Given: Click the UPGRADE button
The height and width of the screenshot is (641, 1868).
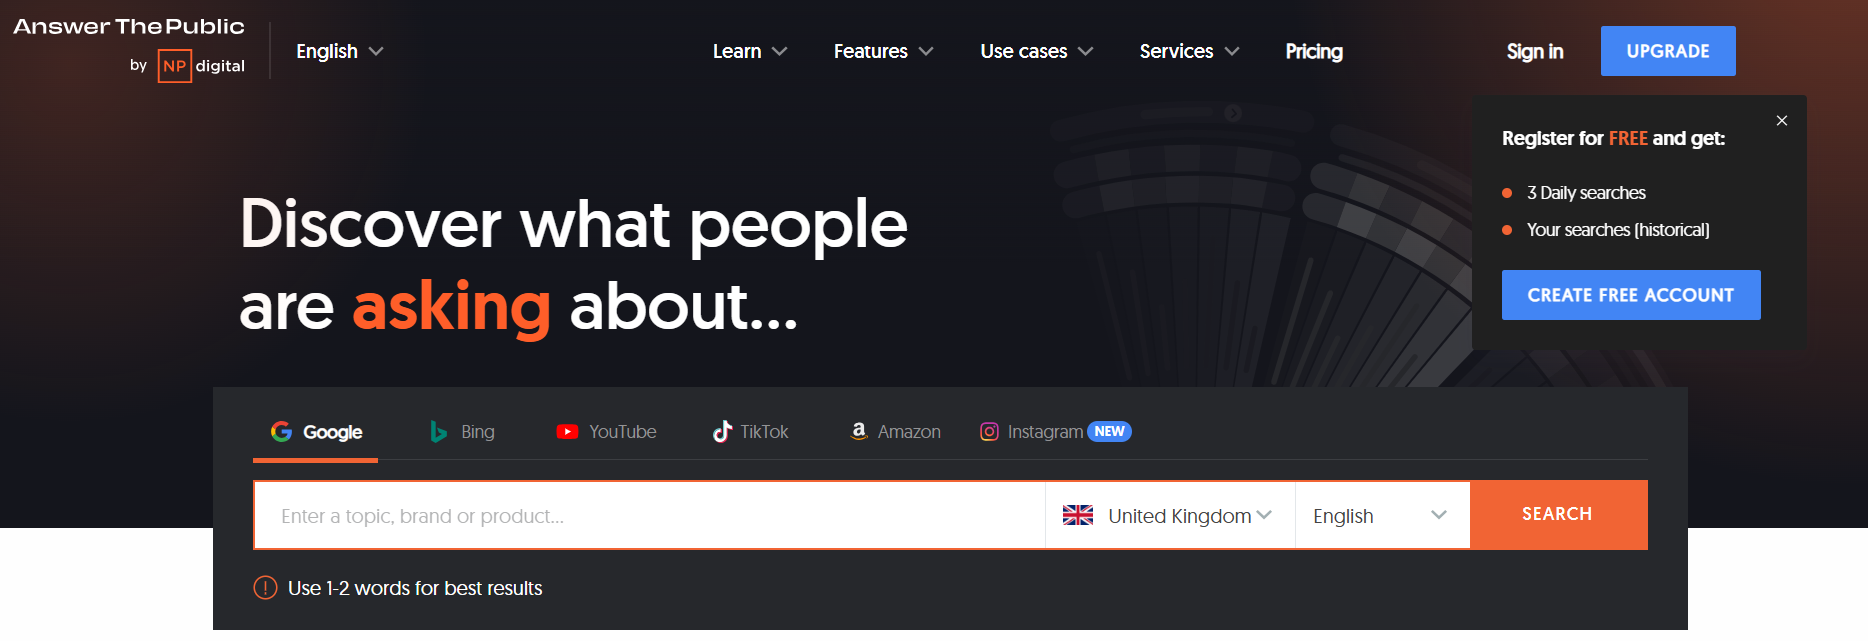Looking at the screenshot, I should tap(1668, 51).
